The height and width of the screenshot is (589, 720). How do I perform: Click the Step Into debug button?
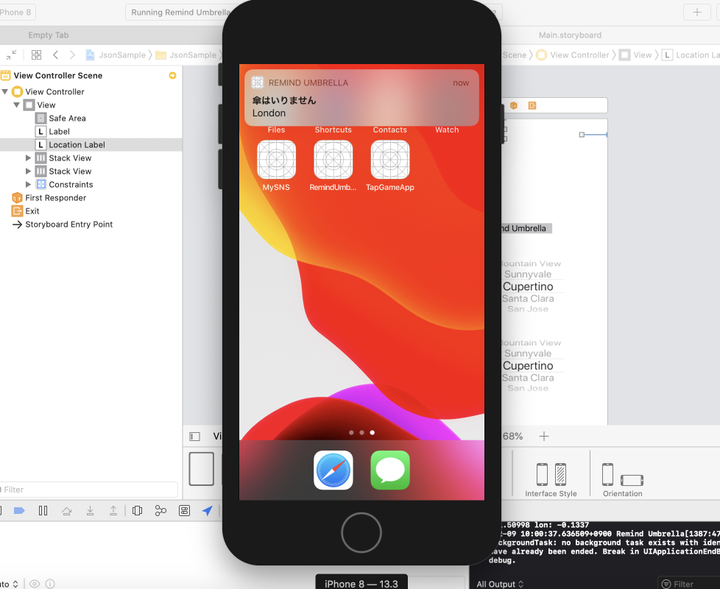pos(90,510)
